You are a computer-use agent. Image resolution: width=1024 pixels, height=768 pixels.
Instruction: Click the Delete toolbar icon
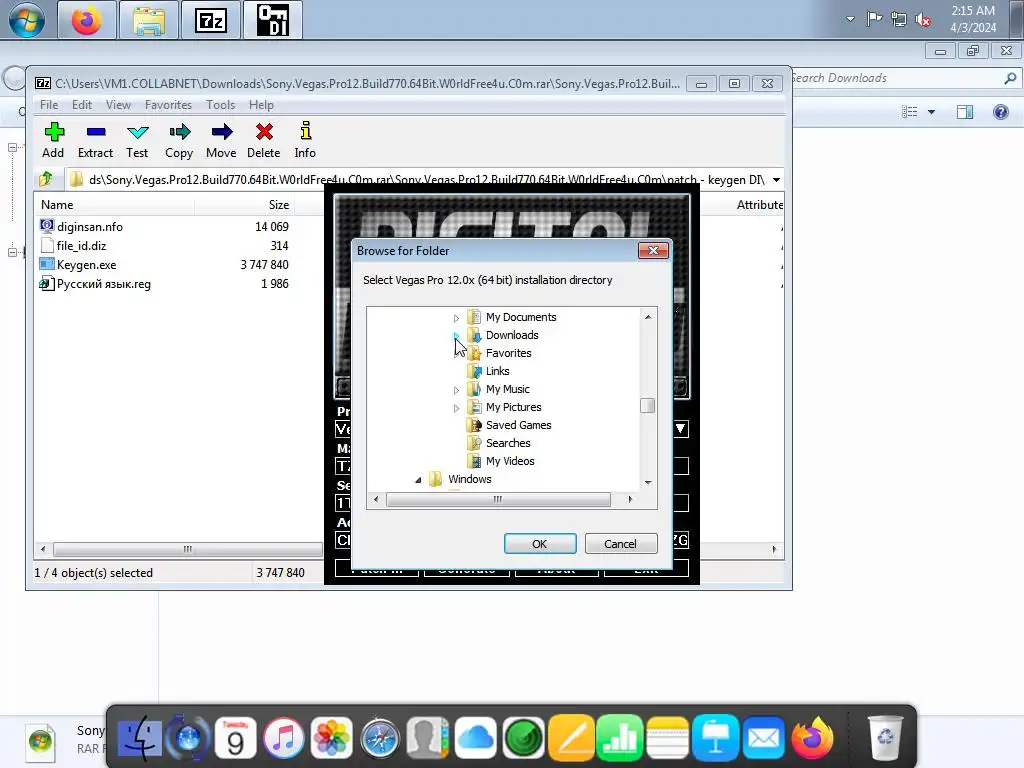pyautogui.click(x=264, y=140)
